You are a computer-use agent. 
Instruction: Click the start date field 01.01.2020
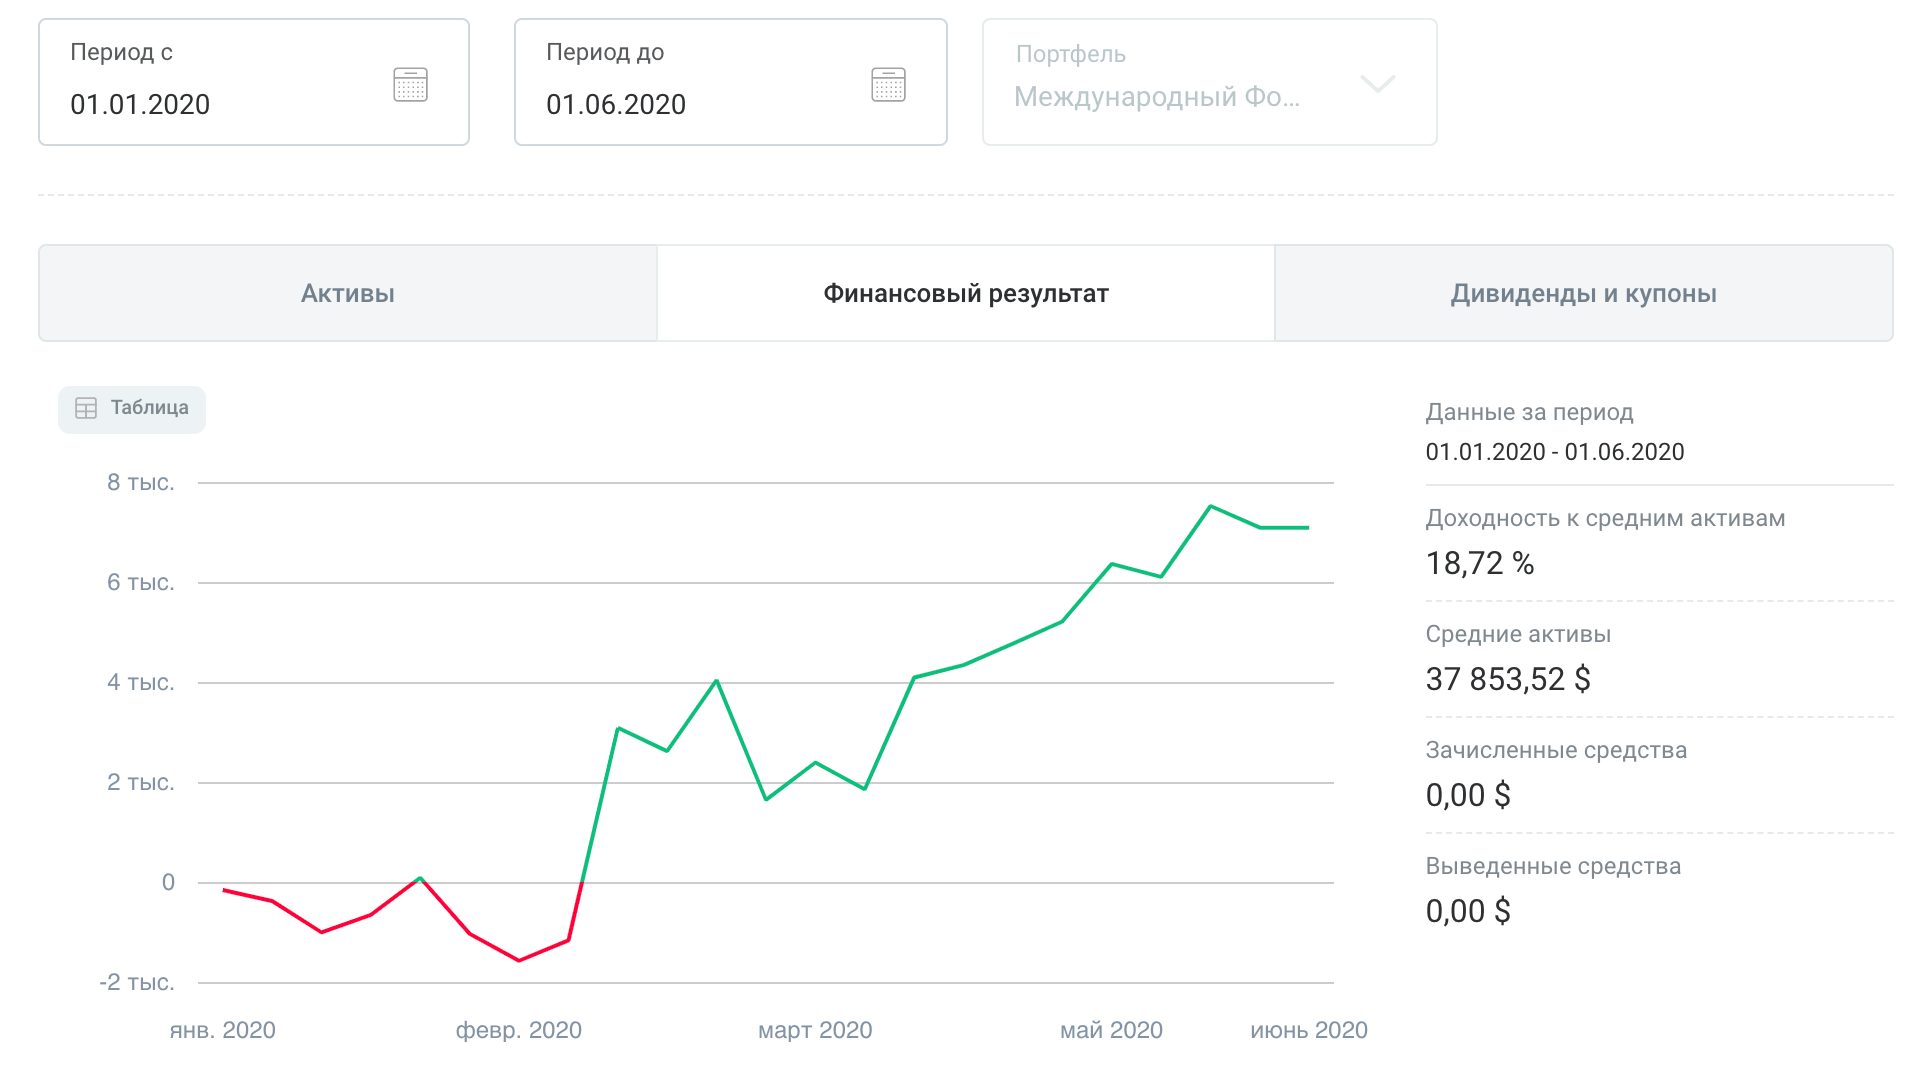[140, 104]
